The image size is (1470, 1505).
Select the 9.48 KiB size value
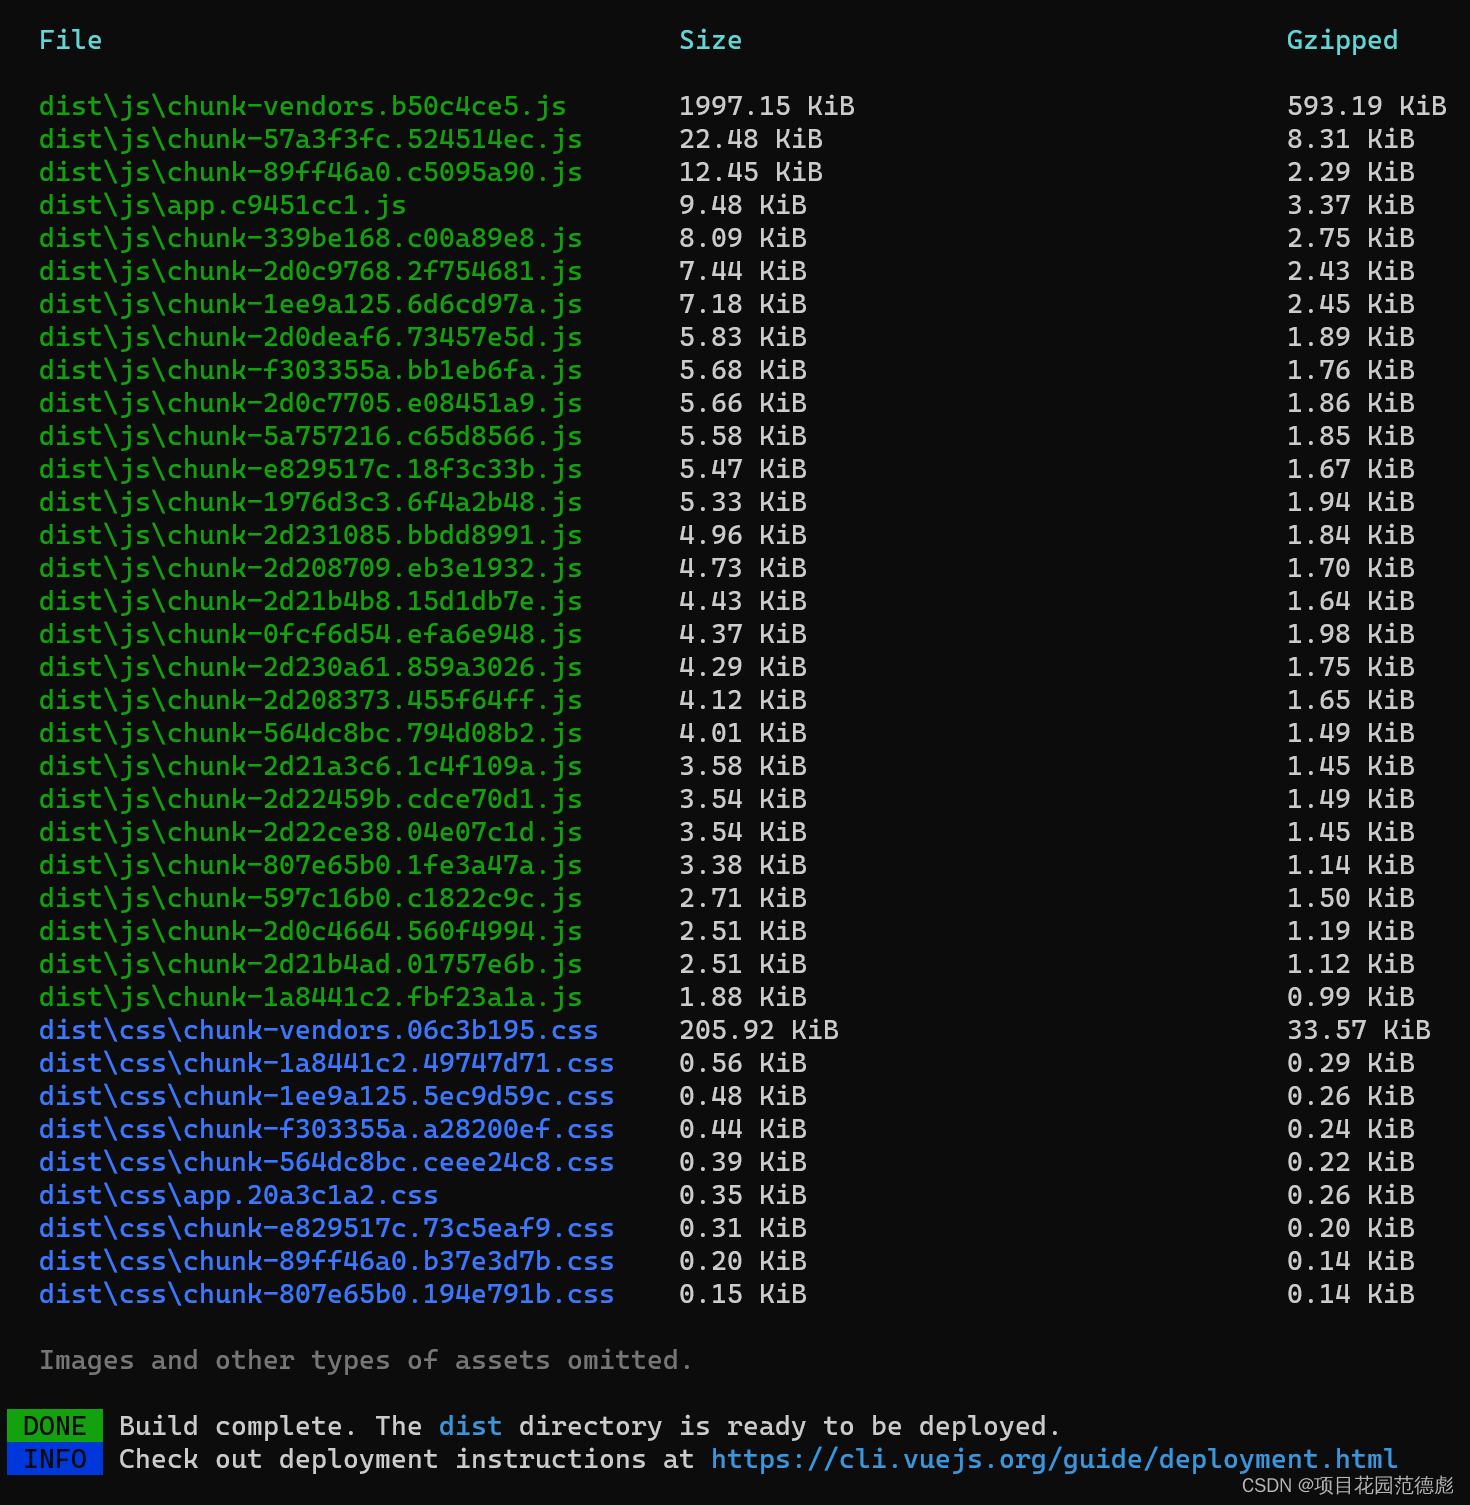click(743, 205)
